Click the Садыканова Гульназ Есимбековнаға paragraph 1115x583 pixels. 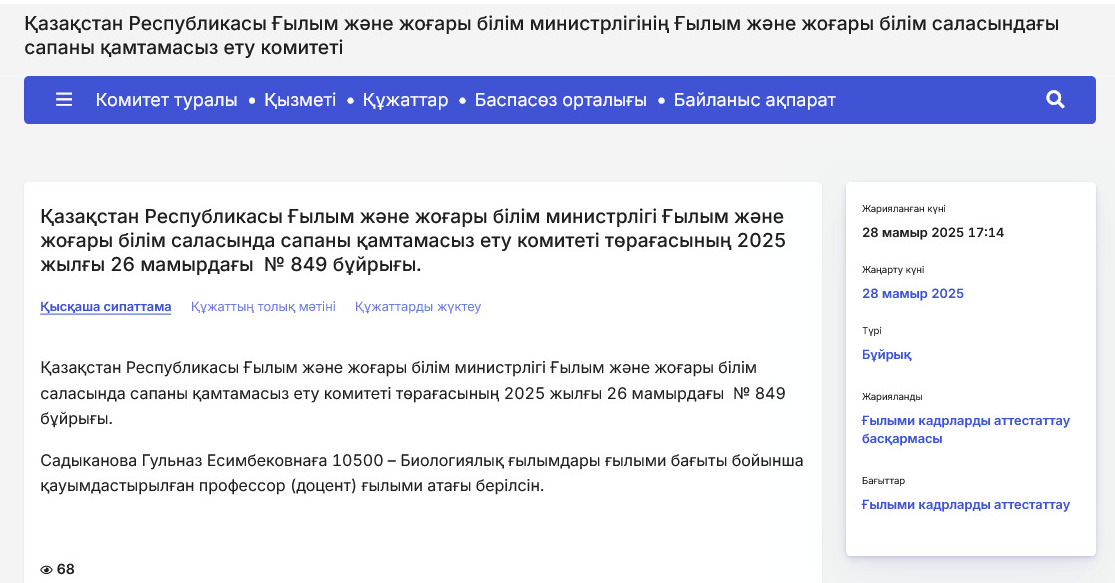click(x=421, y=473)
